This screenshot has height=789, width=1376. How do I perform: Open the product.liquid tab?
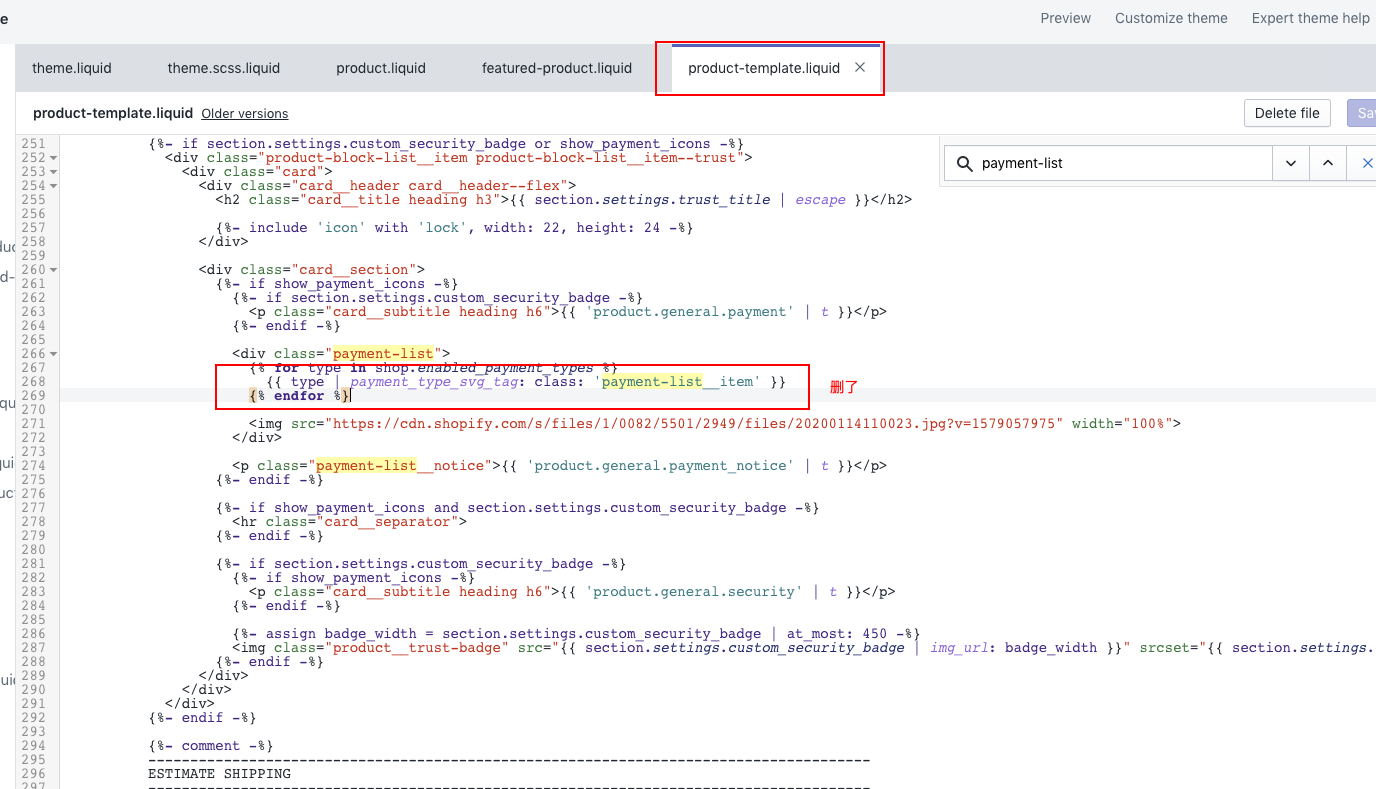tap(381, 68)
